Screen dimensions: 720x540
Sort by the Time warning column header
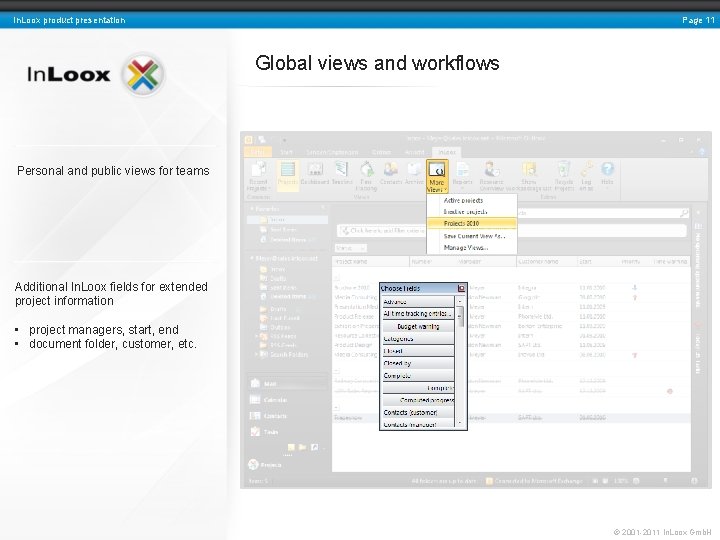pos(670,261)
